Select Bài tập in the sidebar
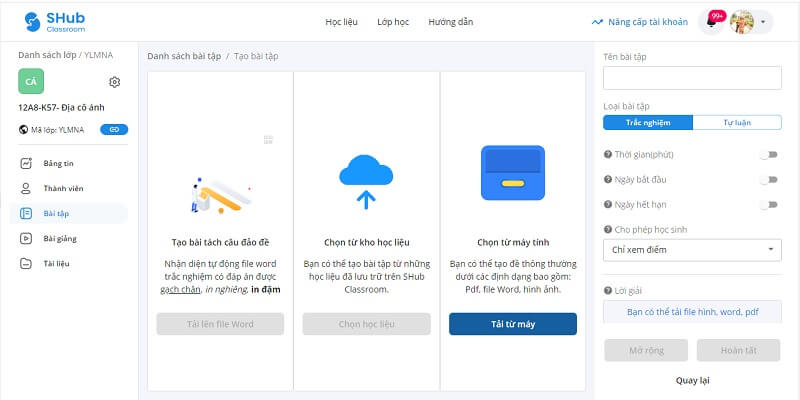The height and width of the screenshot is (400, 800). pyautogui.click(x=56, y=213)
